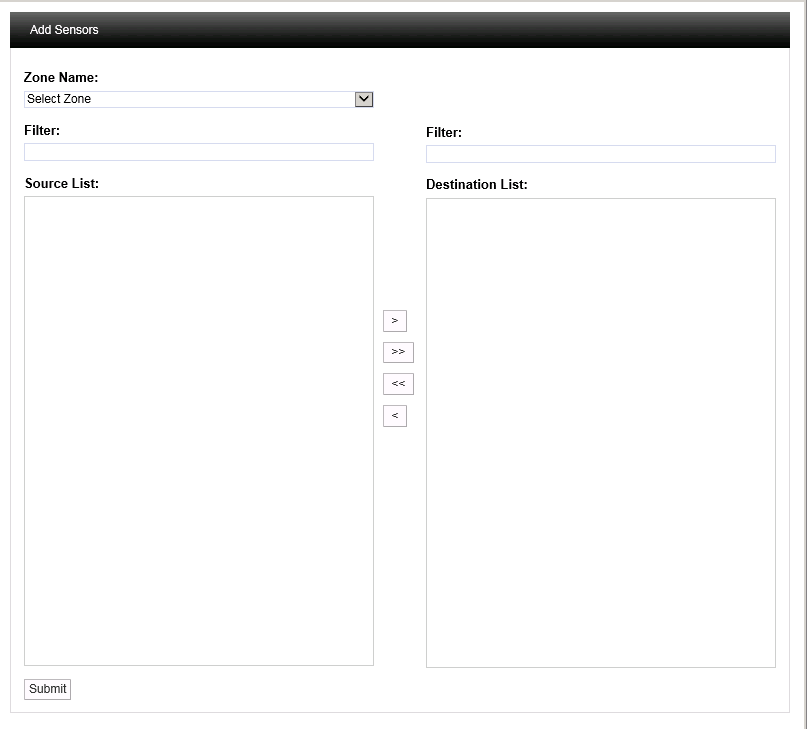Click the Source List filter field

click(x=198, y=152)
